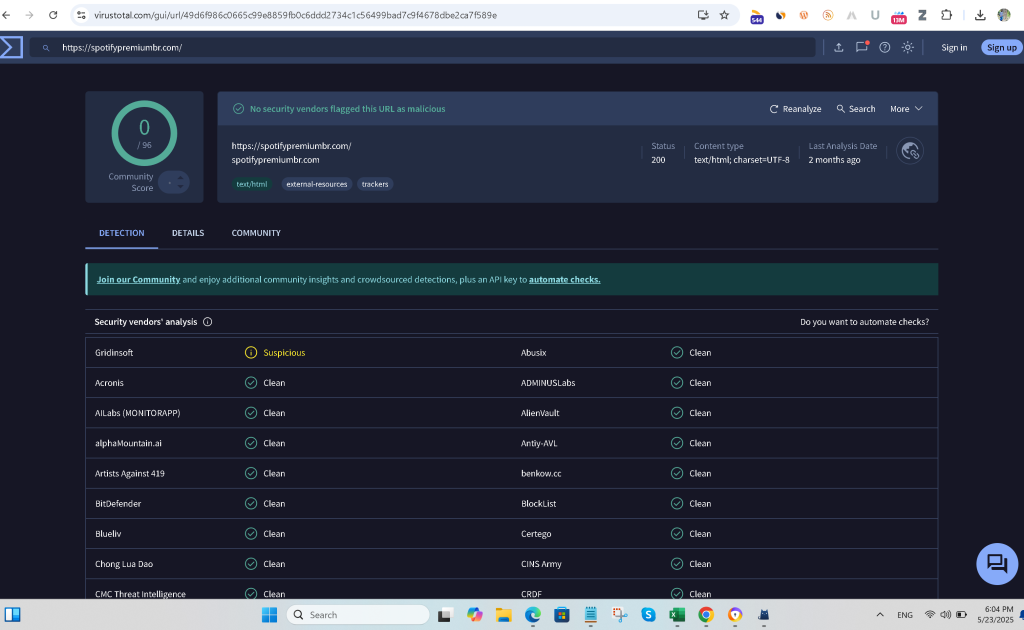The width and height of the screenshot is (1024, 630).
Task: Bookmark this page with the star icon
Action: pos(724,15)
